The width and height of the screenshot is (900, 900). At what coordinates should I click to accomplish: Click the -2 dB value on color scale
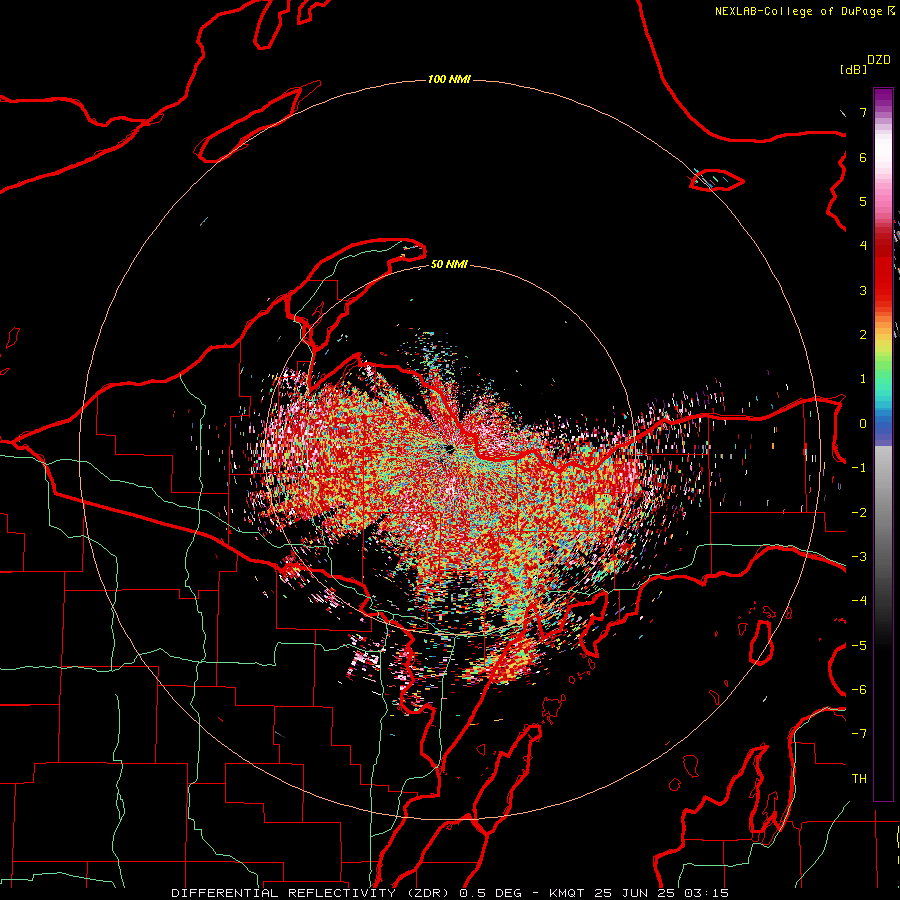[859, 513]
